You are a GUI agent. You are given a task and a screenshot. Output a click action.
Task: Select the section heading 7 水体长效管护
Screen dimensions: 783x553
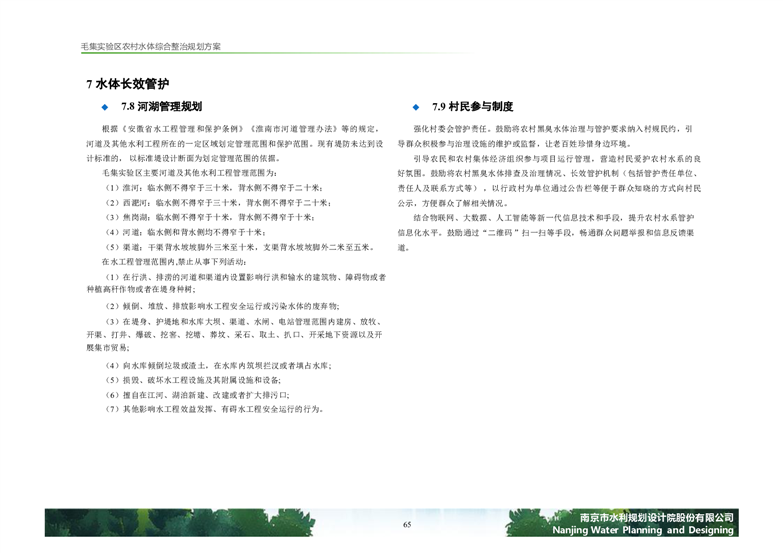[127, 83]
